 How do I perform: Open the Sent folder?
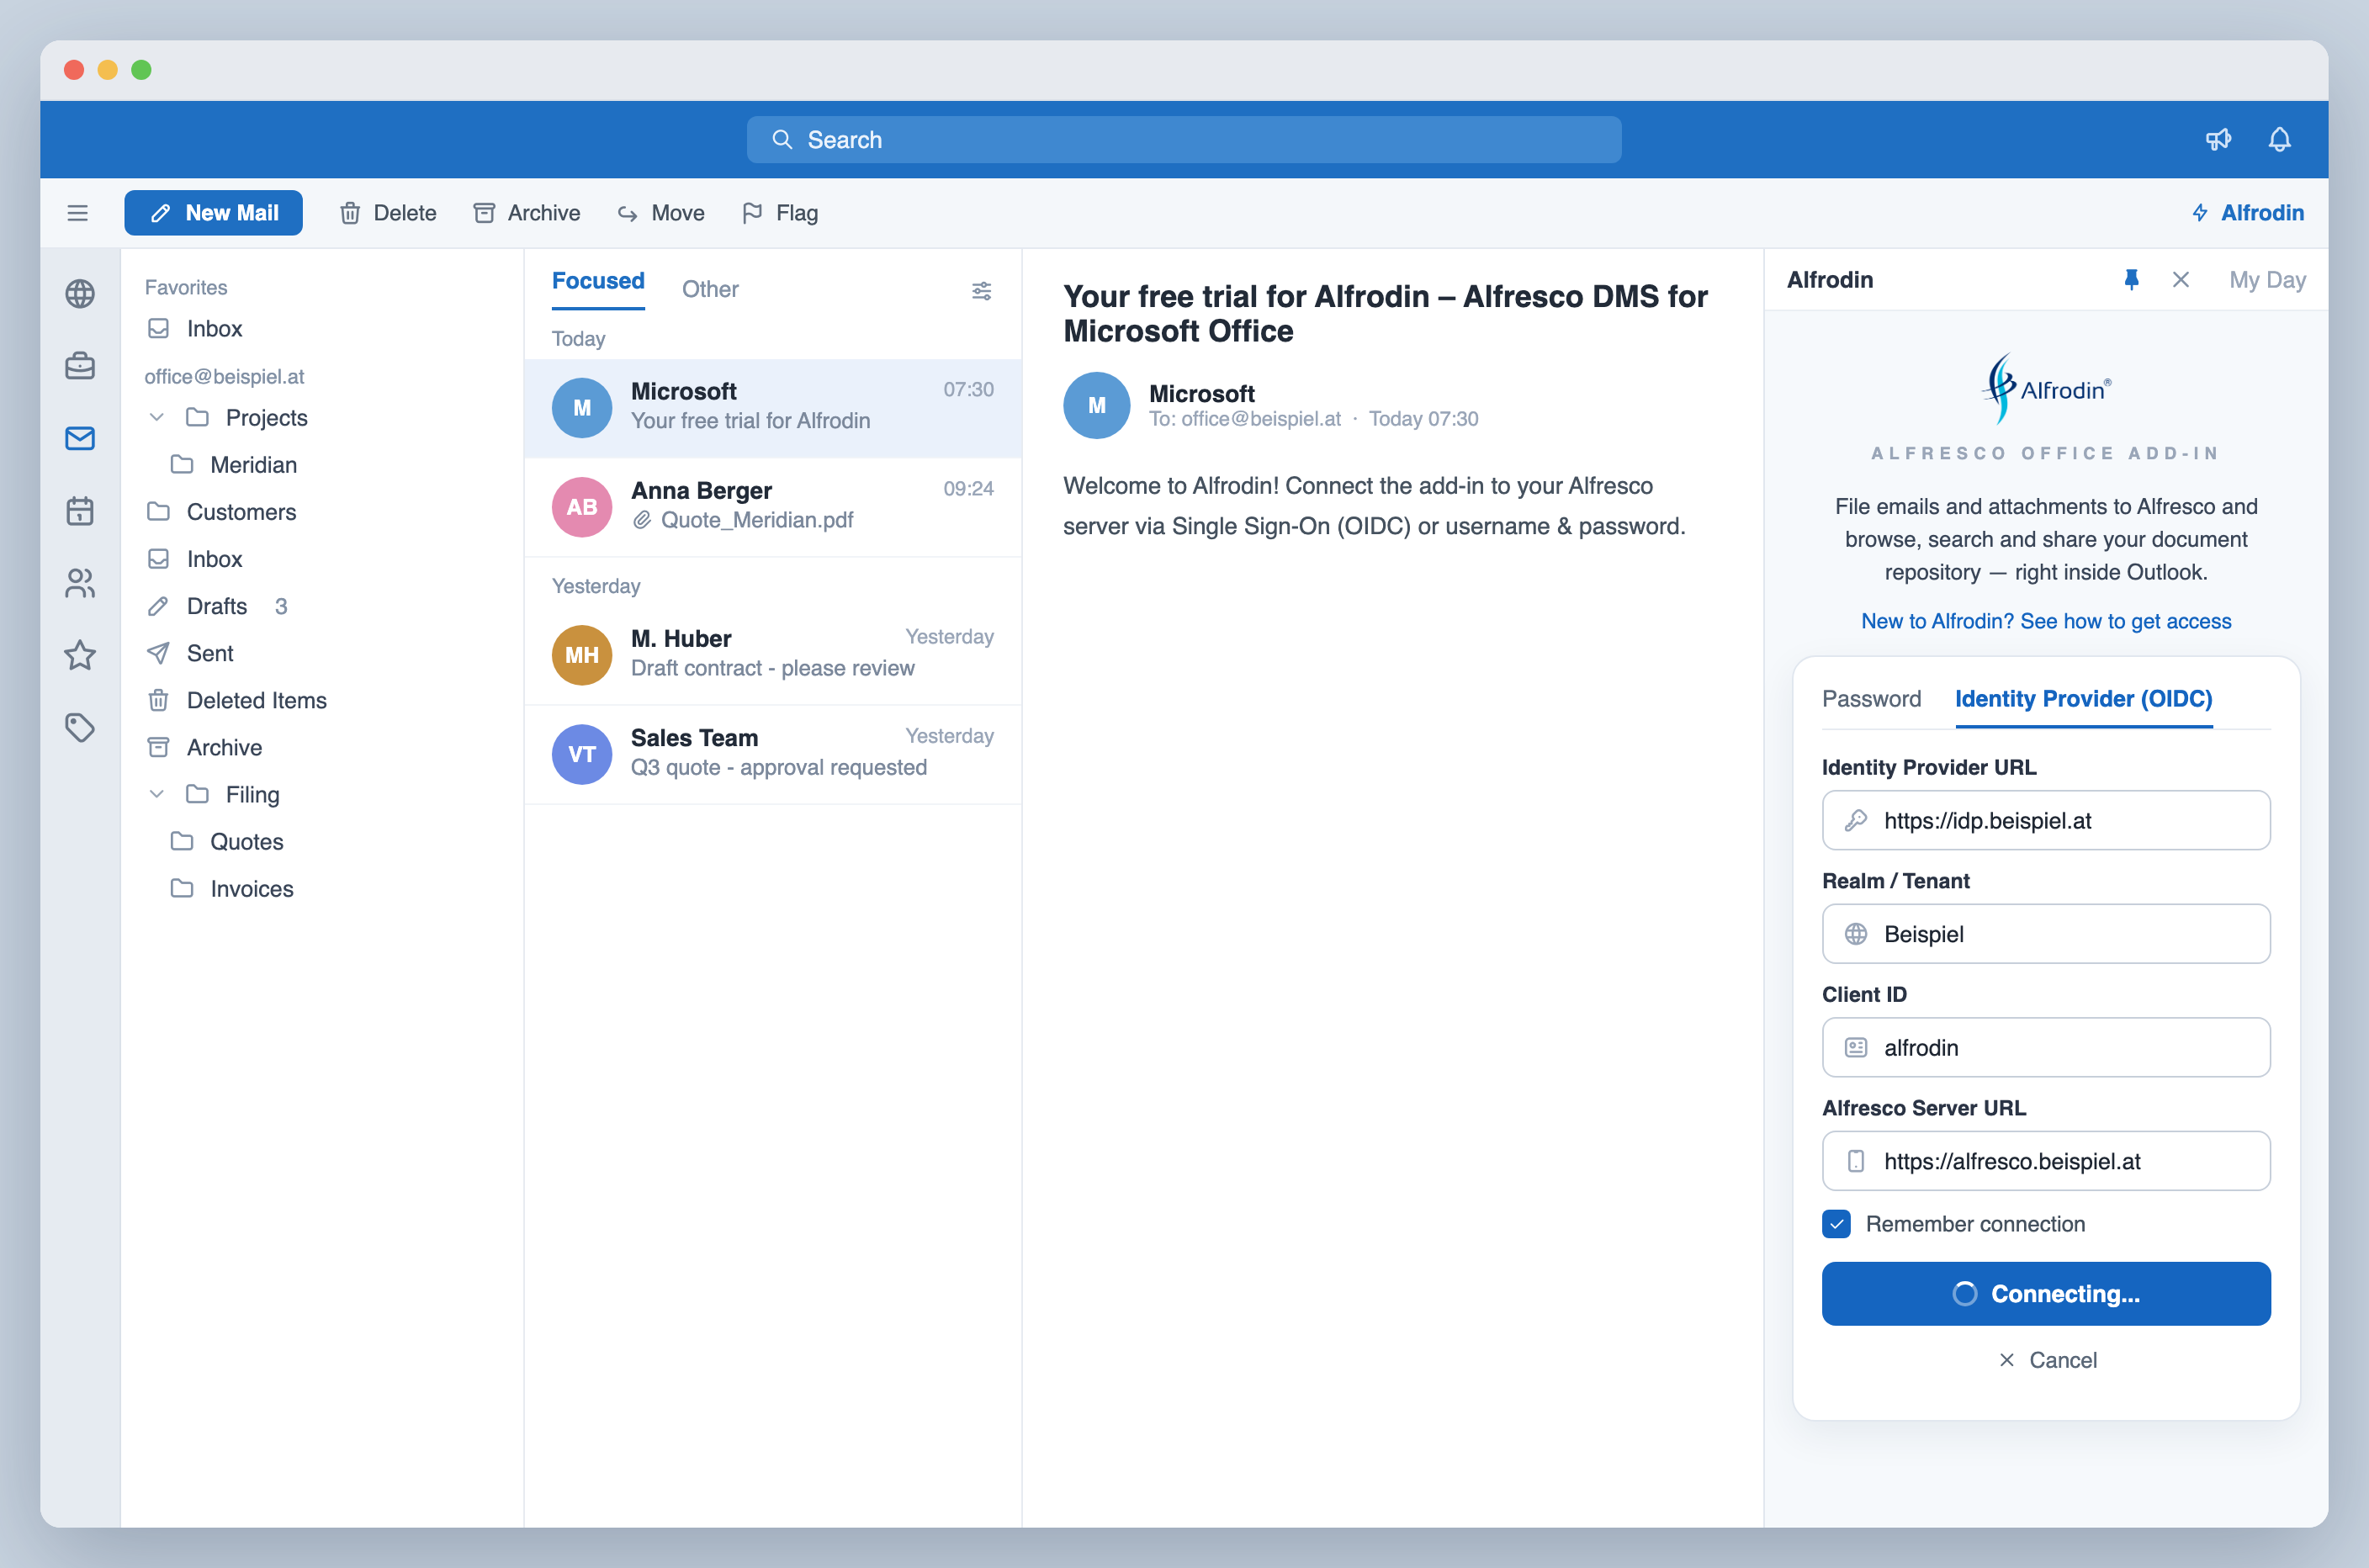coord(322,653)
